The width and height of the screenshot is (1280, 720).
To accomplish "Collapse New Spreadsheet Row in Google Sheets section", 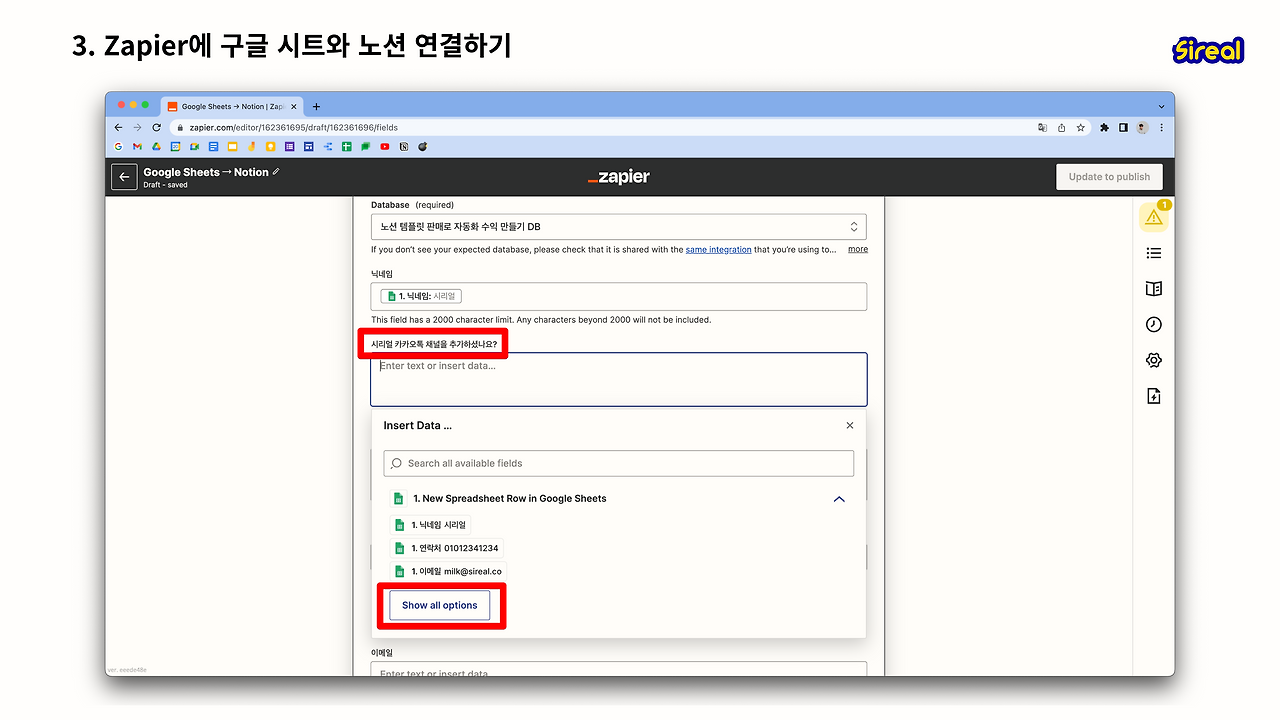I will (x=839, y=499).
